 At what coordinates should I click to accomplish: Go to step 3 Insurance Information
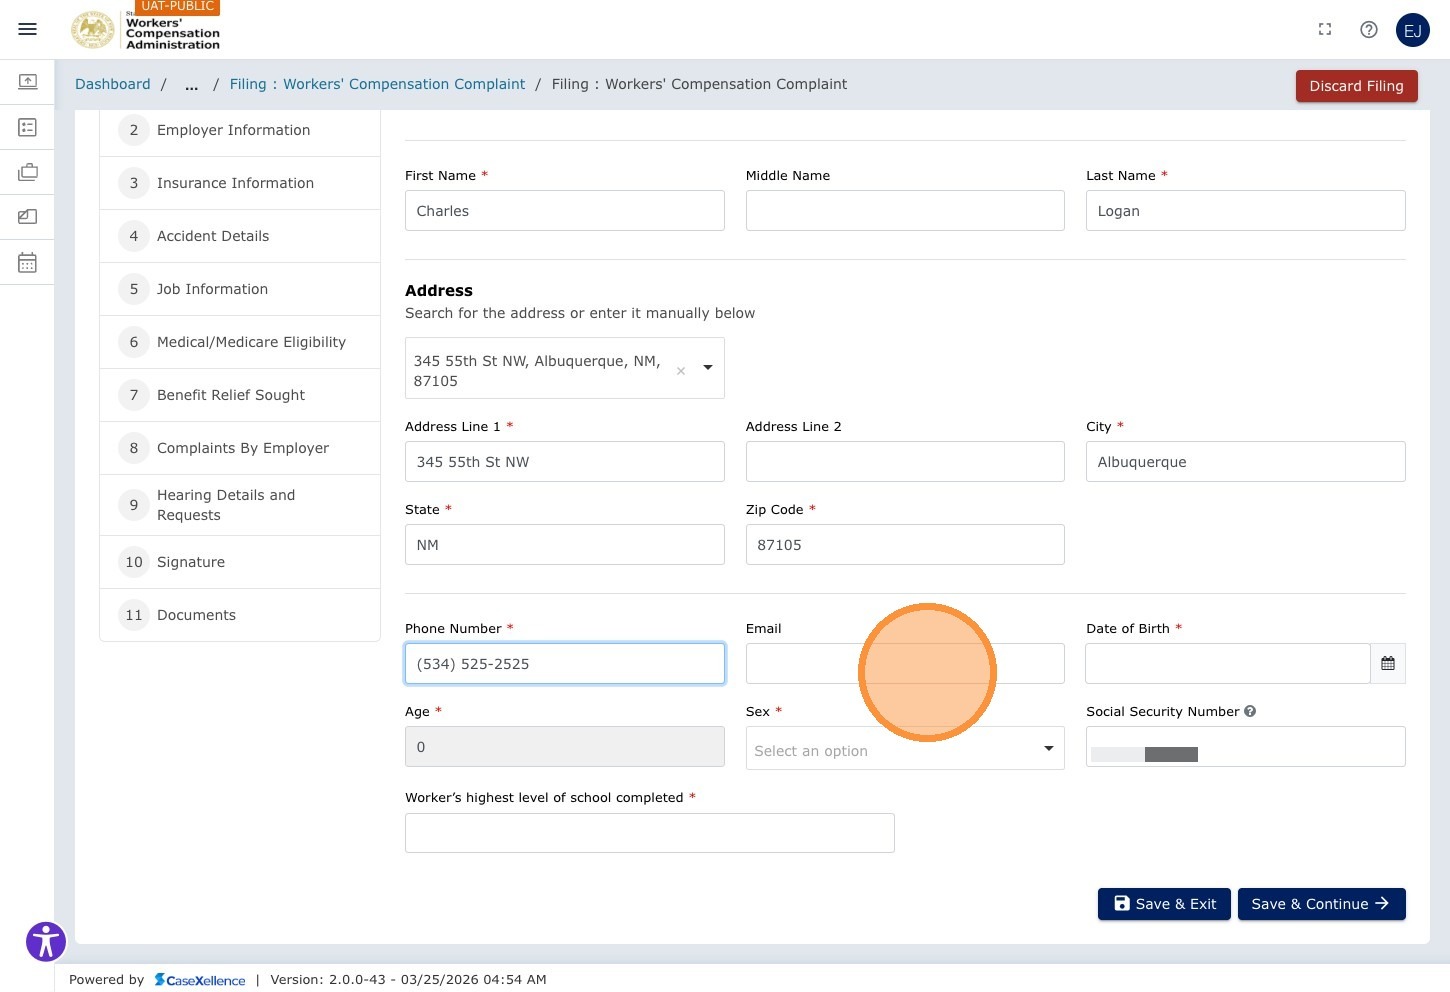tap(240, 183)
